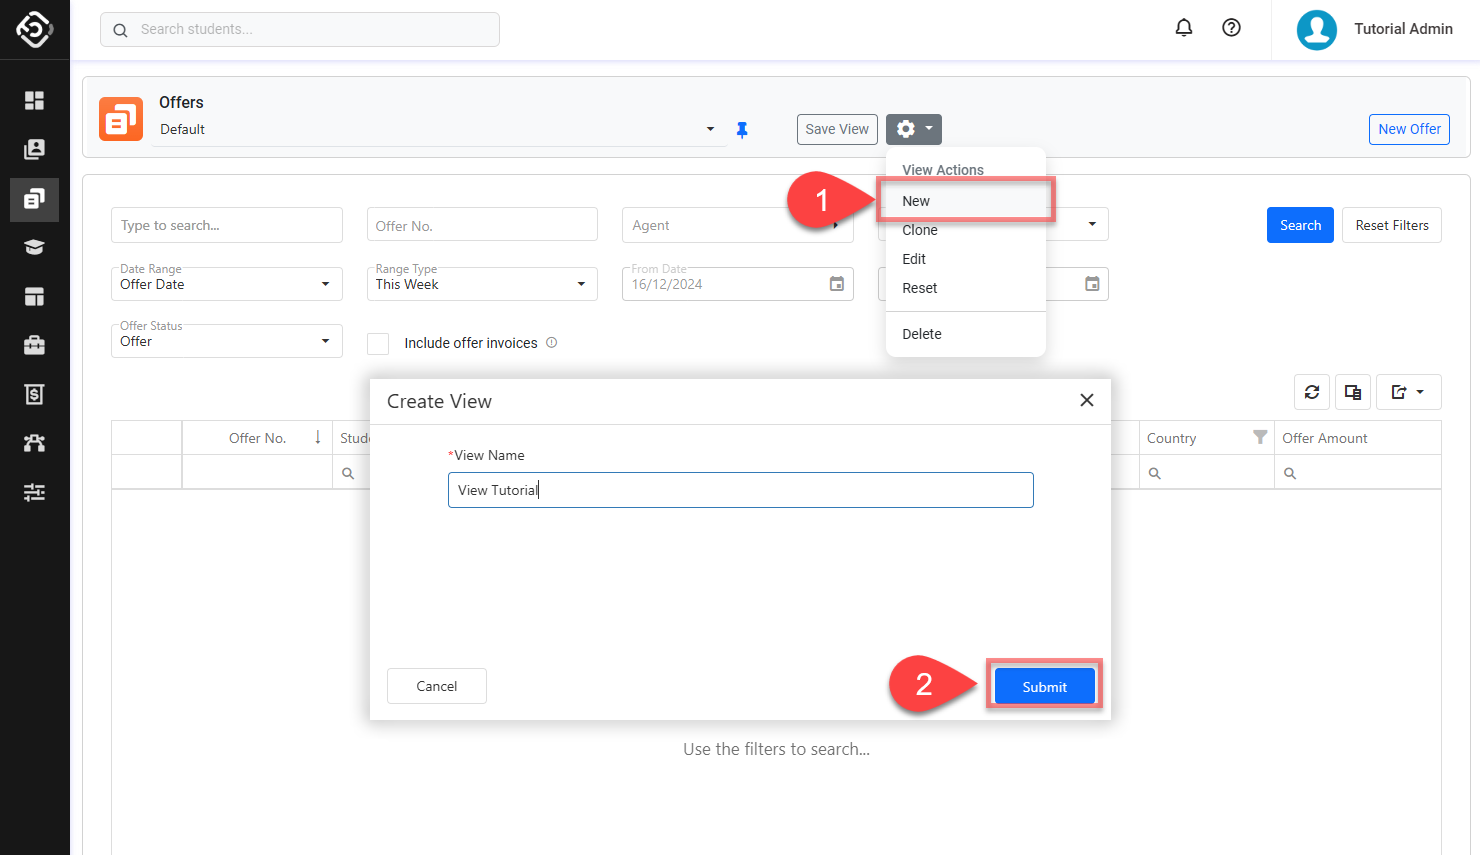The height and width of the screenshot is (855, 1480).
Task: Choose Clone in View Actions menu
Action: tap(966, 230)
